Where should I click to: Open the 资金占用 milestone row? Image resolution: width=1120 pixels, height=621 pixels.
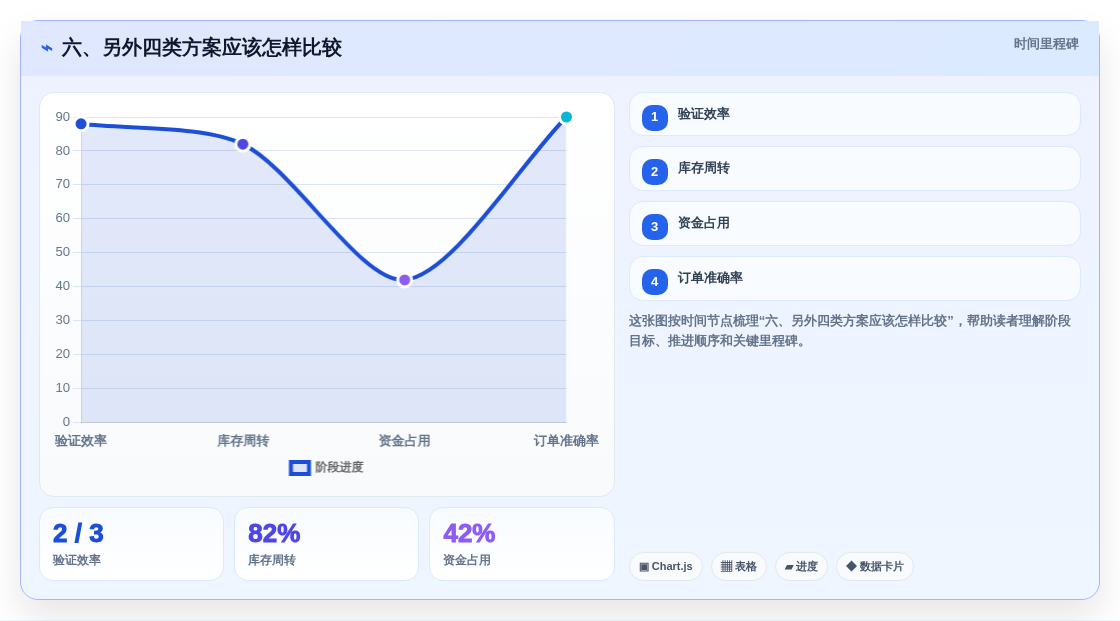point(854,224)
